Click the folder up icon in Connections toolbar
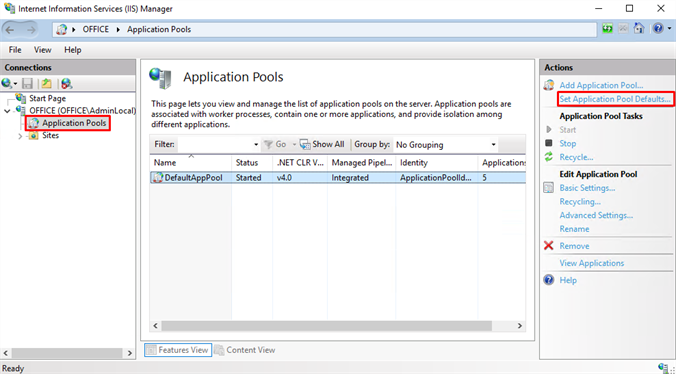Image resolution: width=676 pixels, height=374 pixels. 46,83
